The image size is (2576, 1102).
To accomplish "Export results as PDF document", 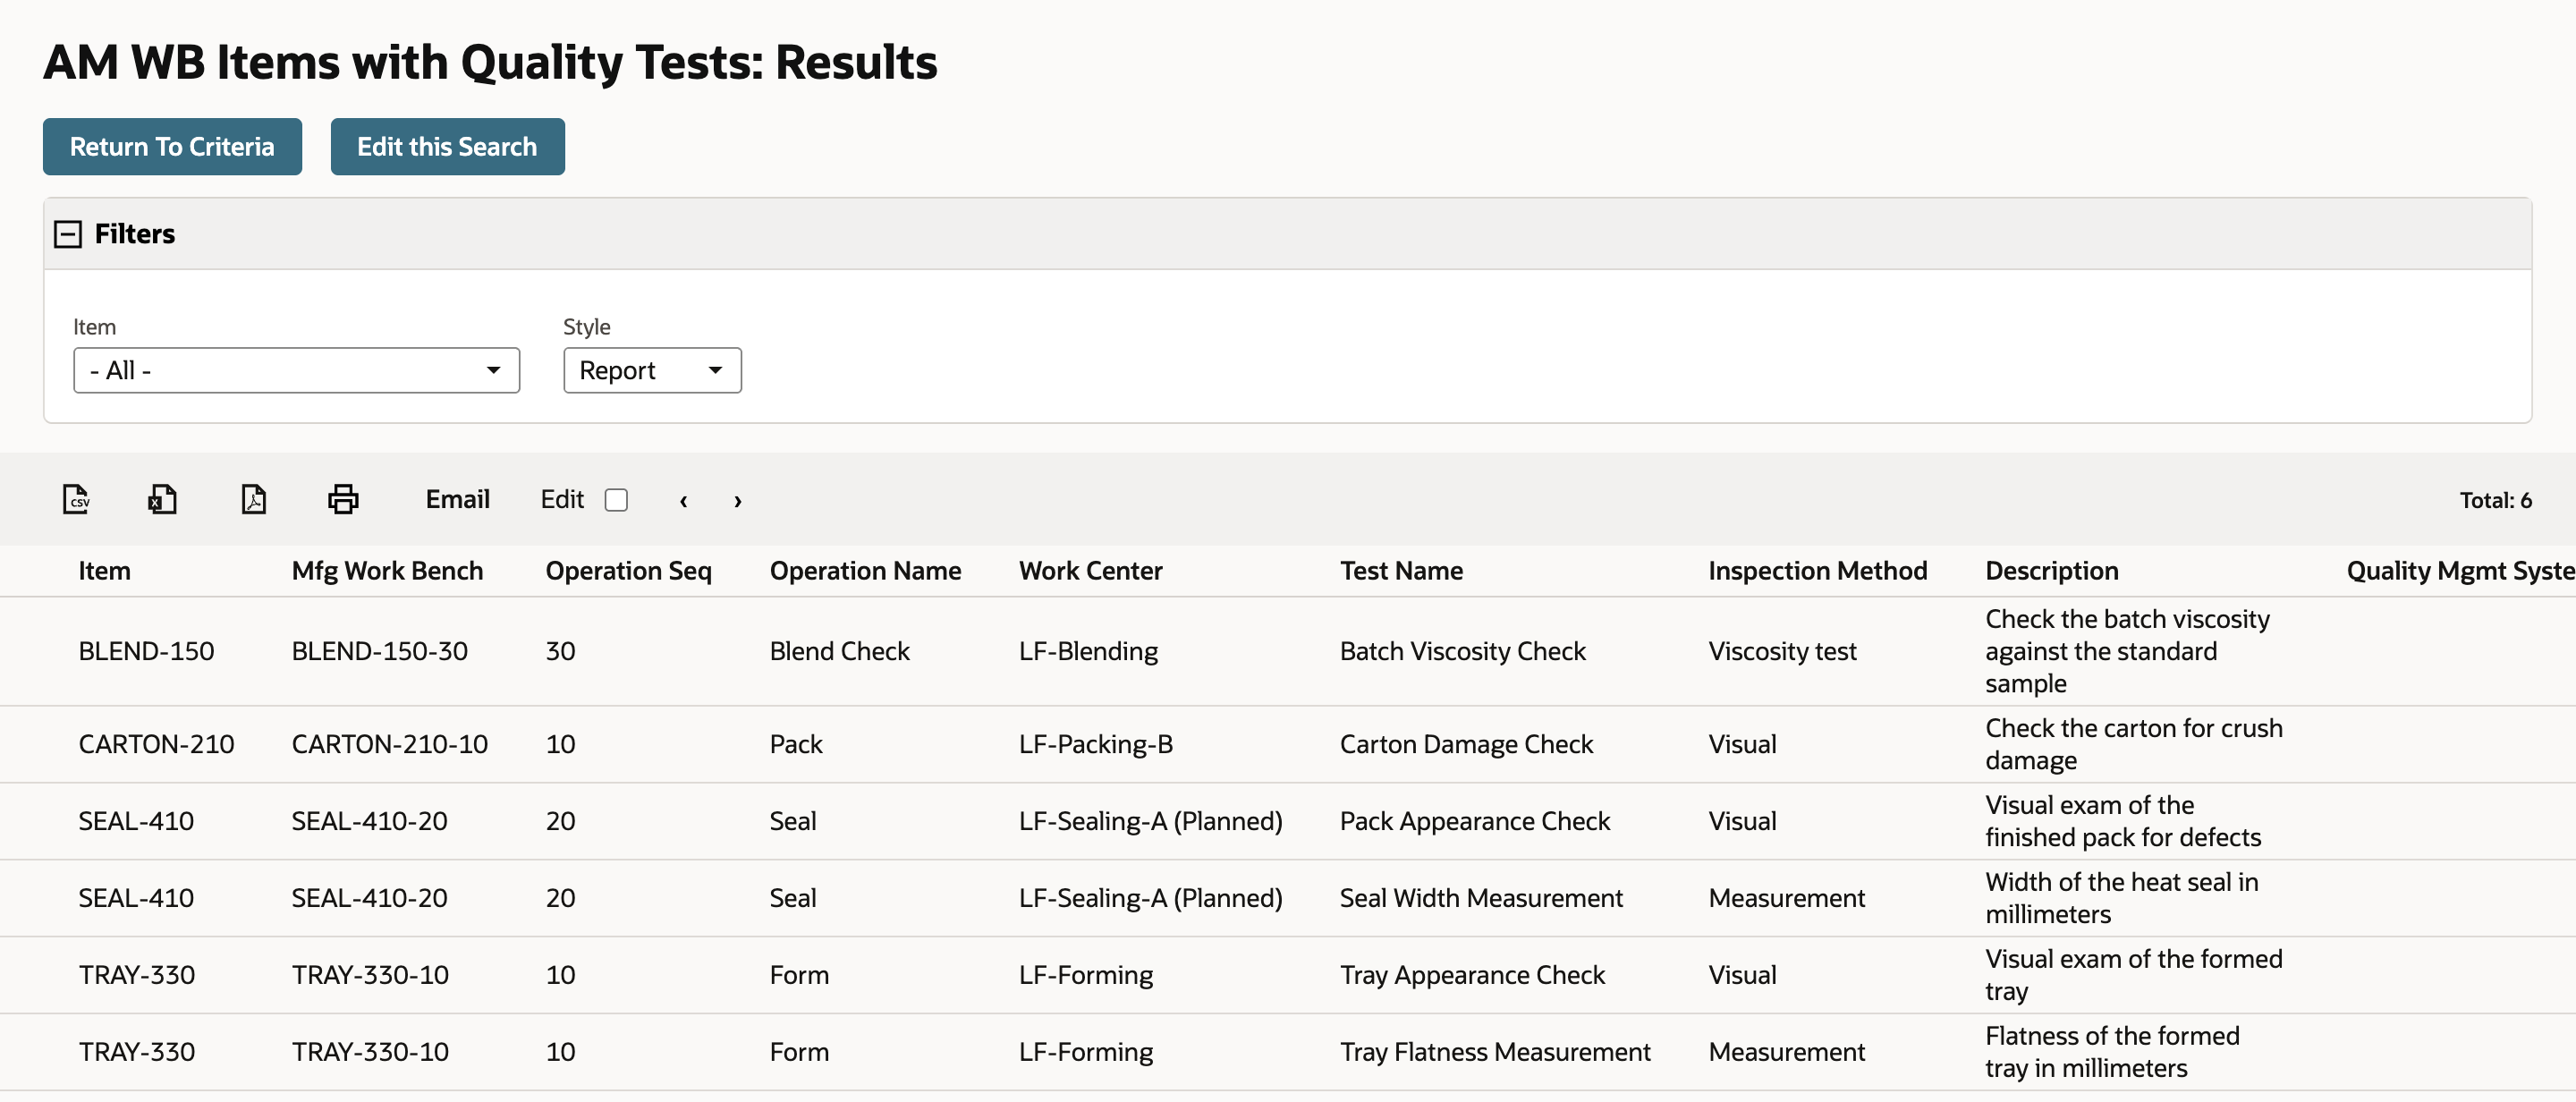I will pos(254,499).
